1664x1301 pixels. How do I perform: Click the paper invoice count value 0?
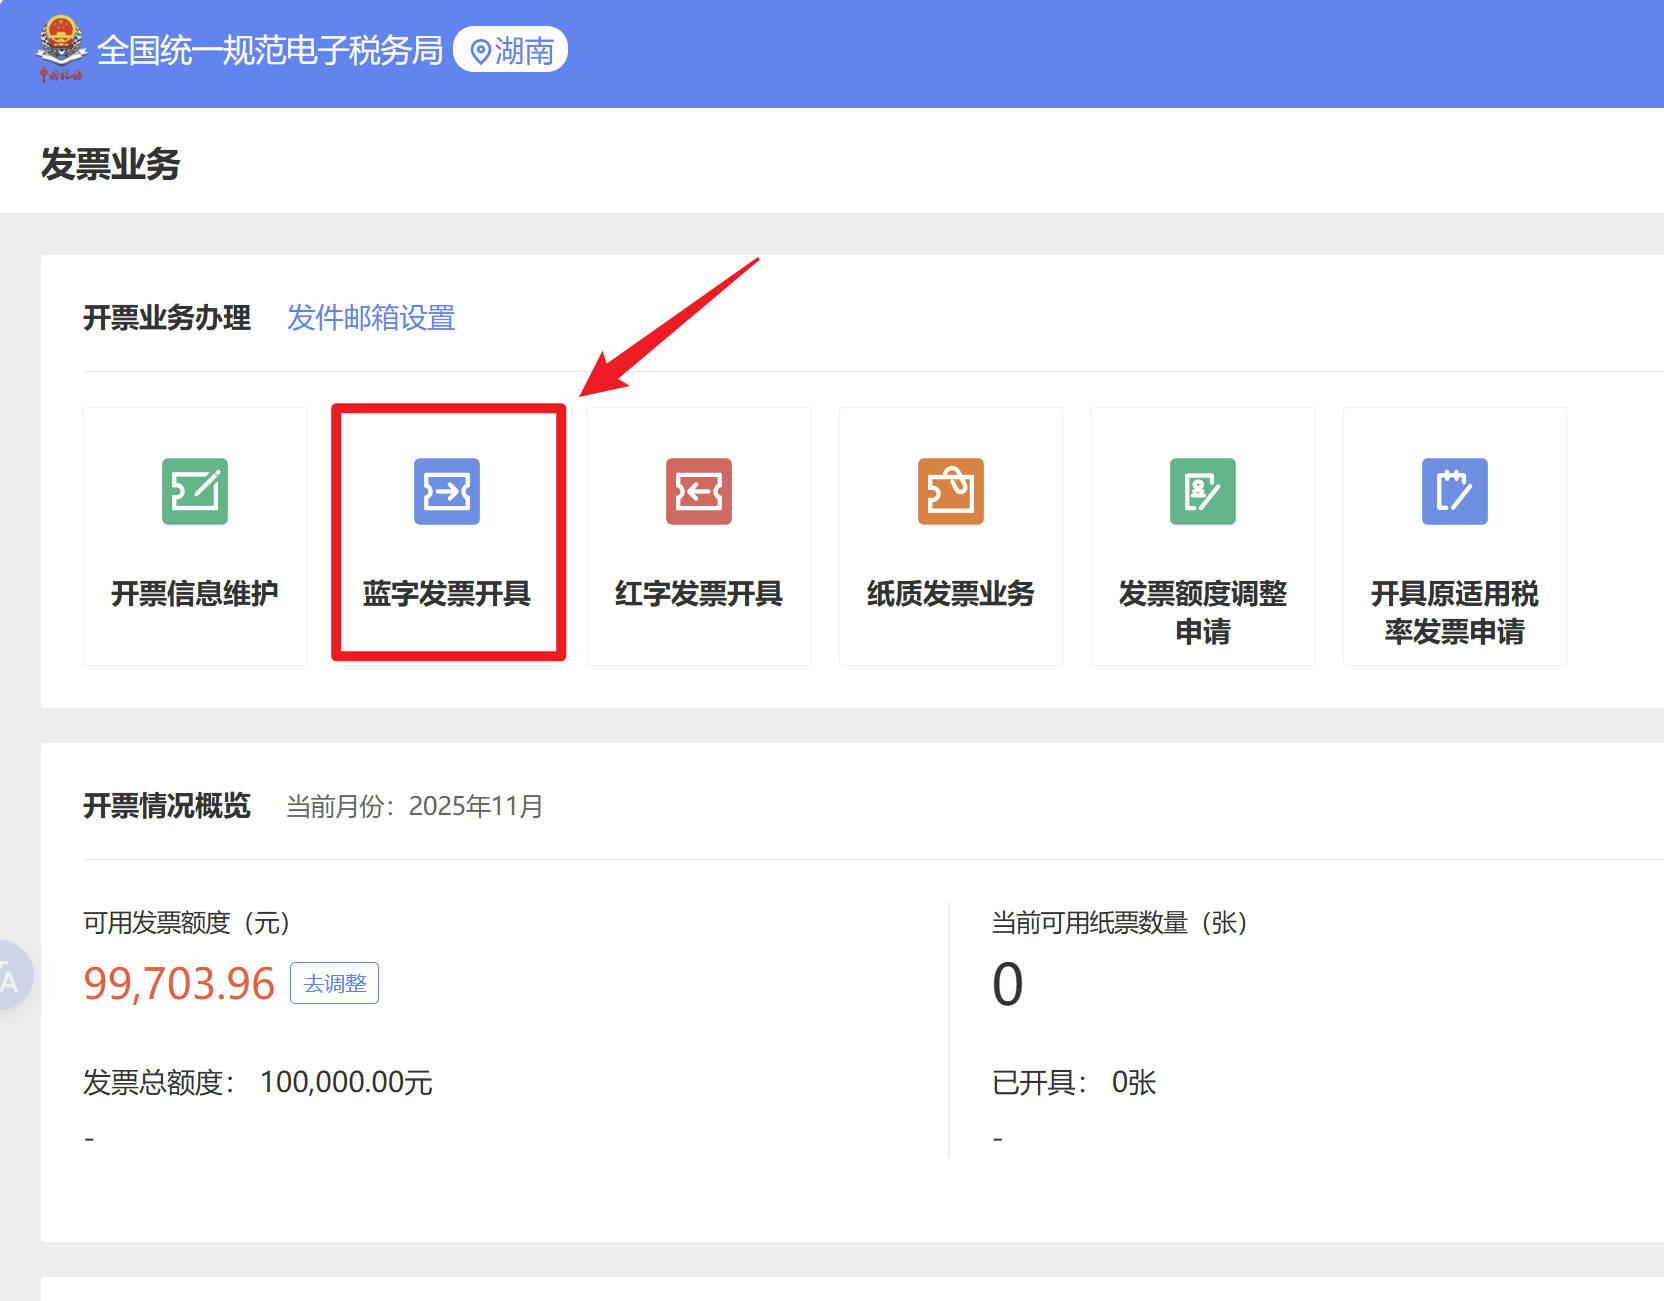click(x=1007, y=984)
